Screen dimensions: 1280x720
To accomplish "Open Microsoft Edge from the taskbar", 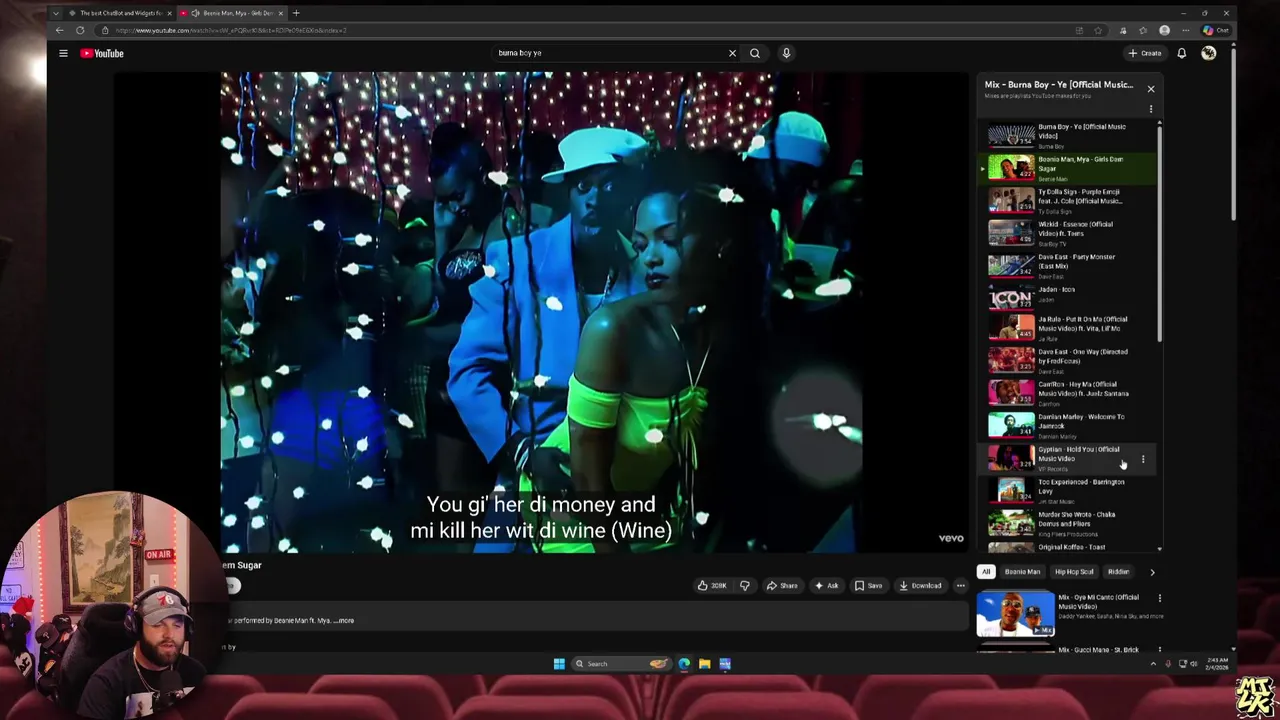I will [684, 663].
